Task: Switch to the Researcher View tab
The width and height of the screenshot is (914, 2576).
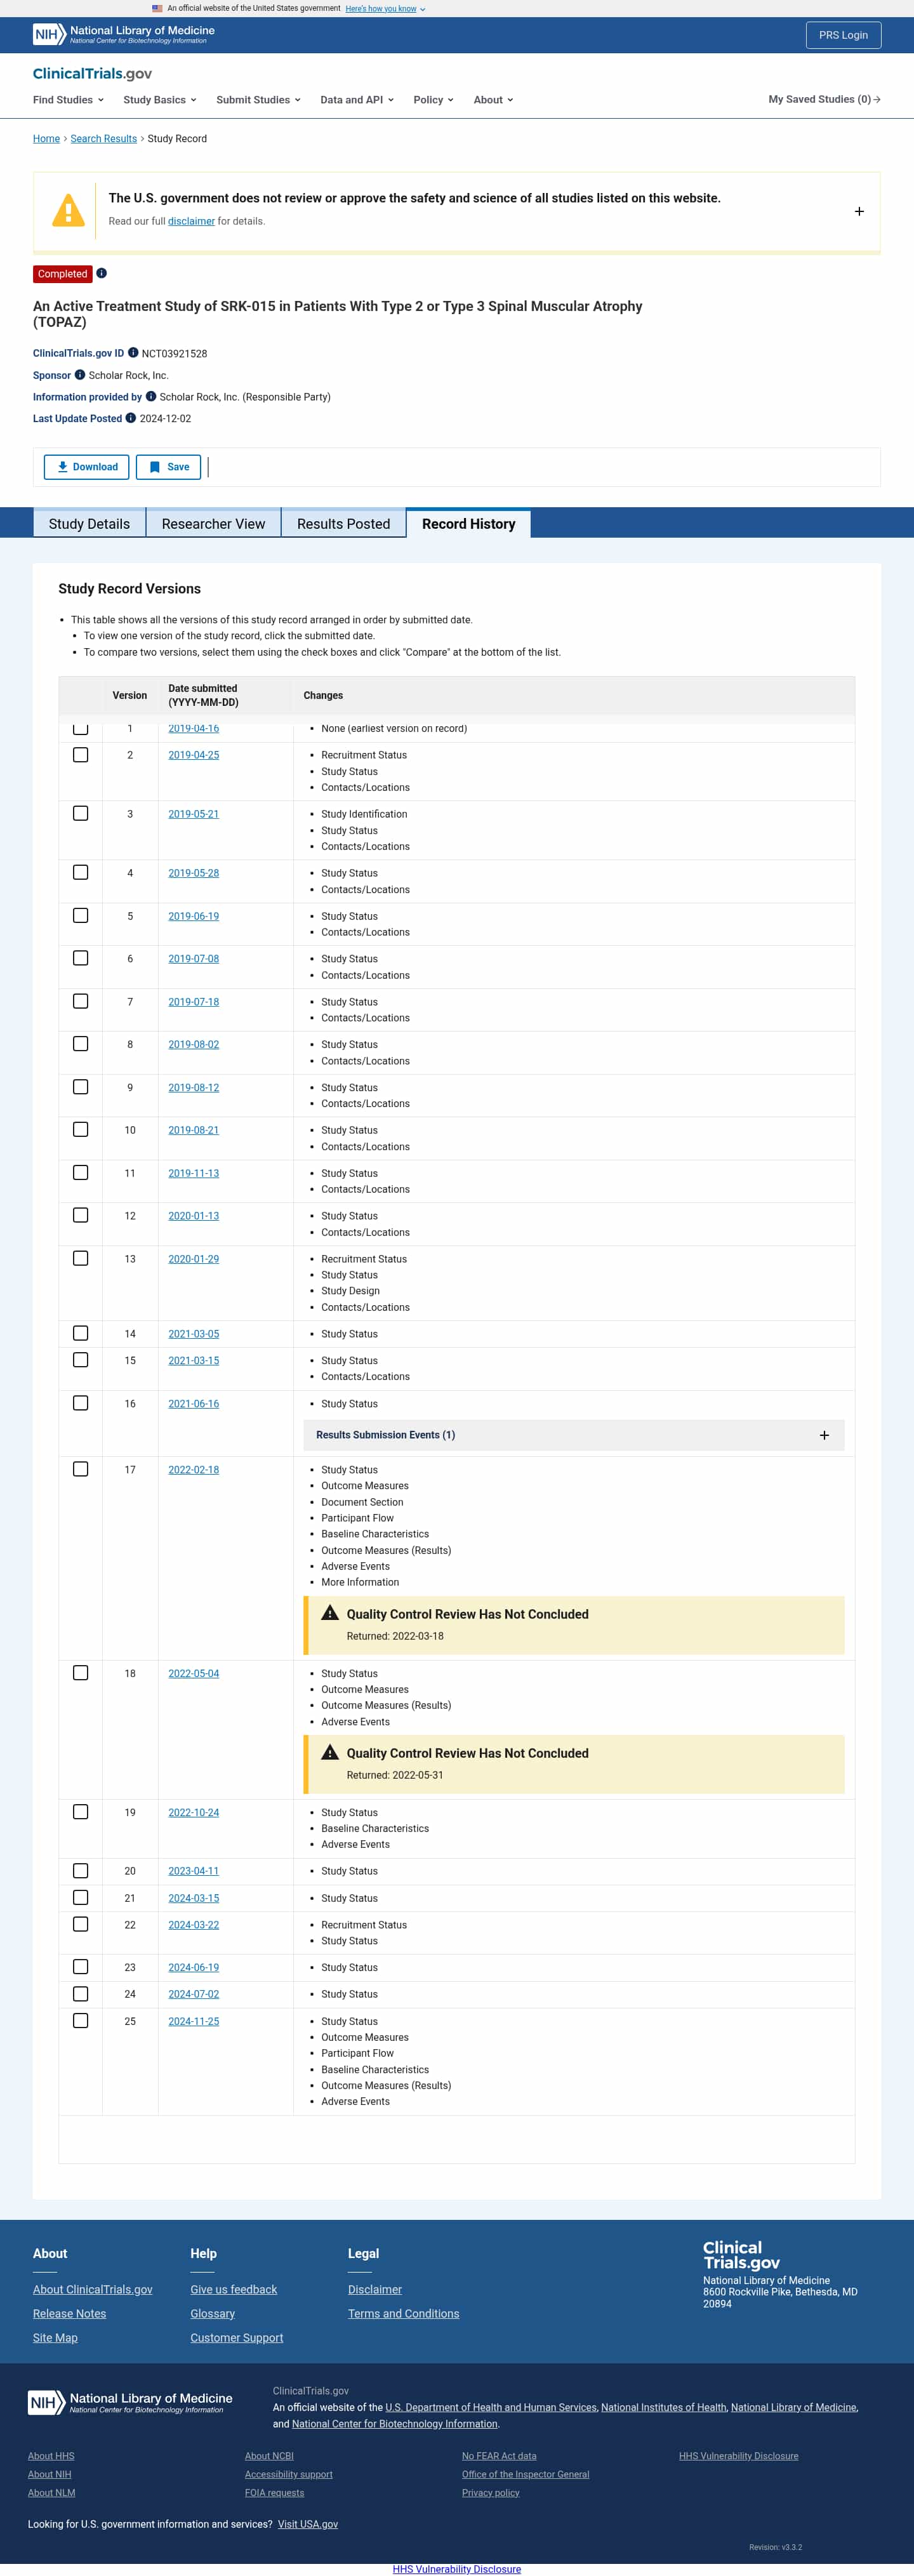Action: 214,524
